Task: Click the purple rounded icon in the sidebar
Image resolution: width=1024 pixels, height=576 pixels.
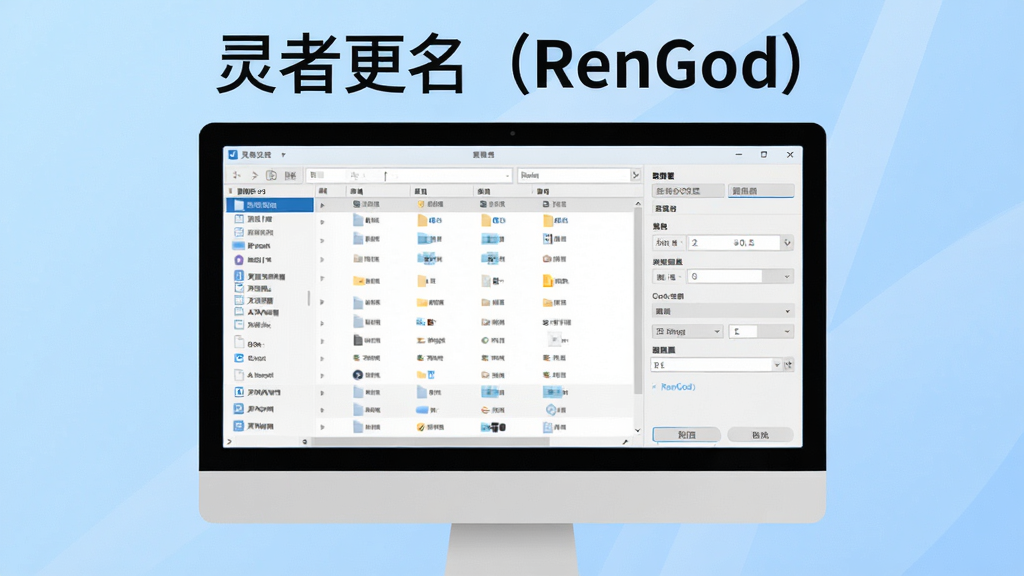Action: (239, 260)
